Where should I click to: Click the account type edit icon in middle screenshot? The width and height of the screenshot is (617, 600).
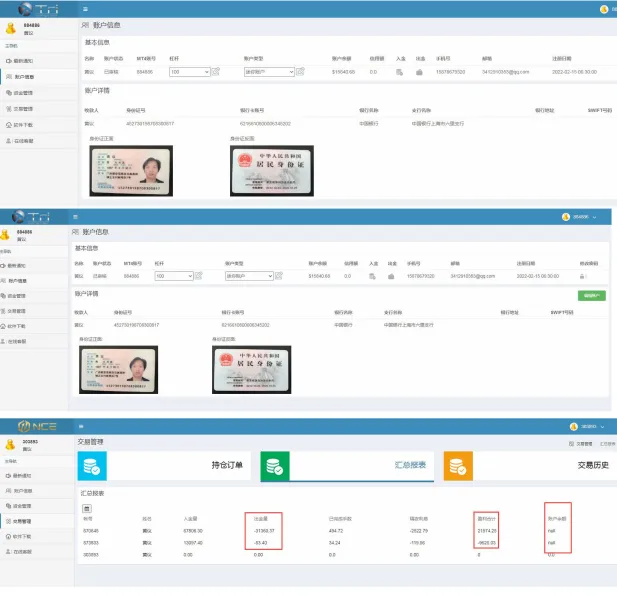279,276
